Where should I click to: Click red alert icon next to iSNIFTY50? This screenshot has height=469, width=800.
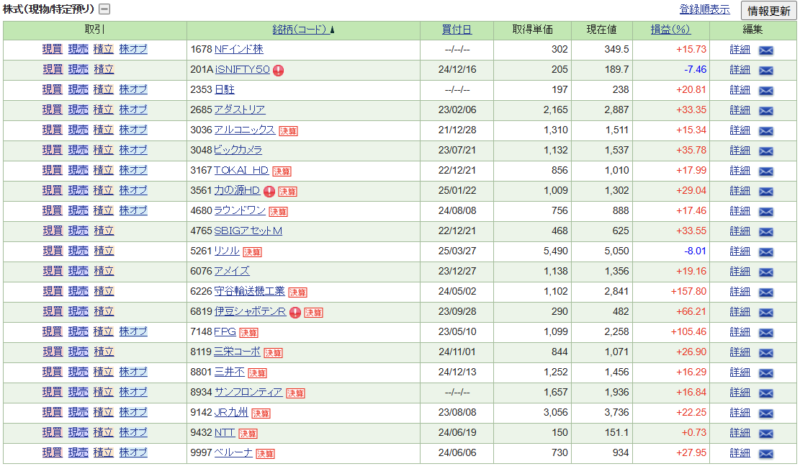click(278, 70)
